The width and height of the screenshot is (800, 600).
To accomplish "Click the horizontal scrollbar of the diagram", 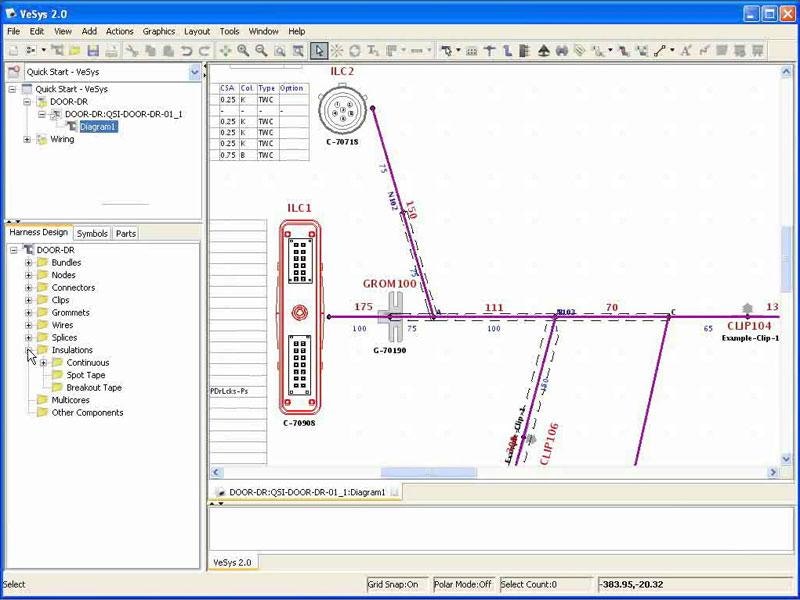I will (429, 473).
